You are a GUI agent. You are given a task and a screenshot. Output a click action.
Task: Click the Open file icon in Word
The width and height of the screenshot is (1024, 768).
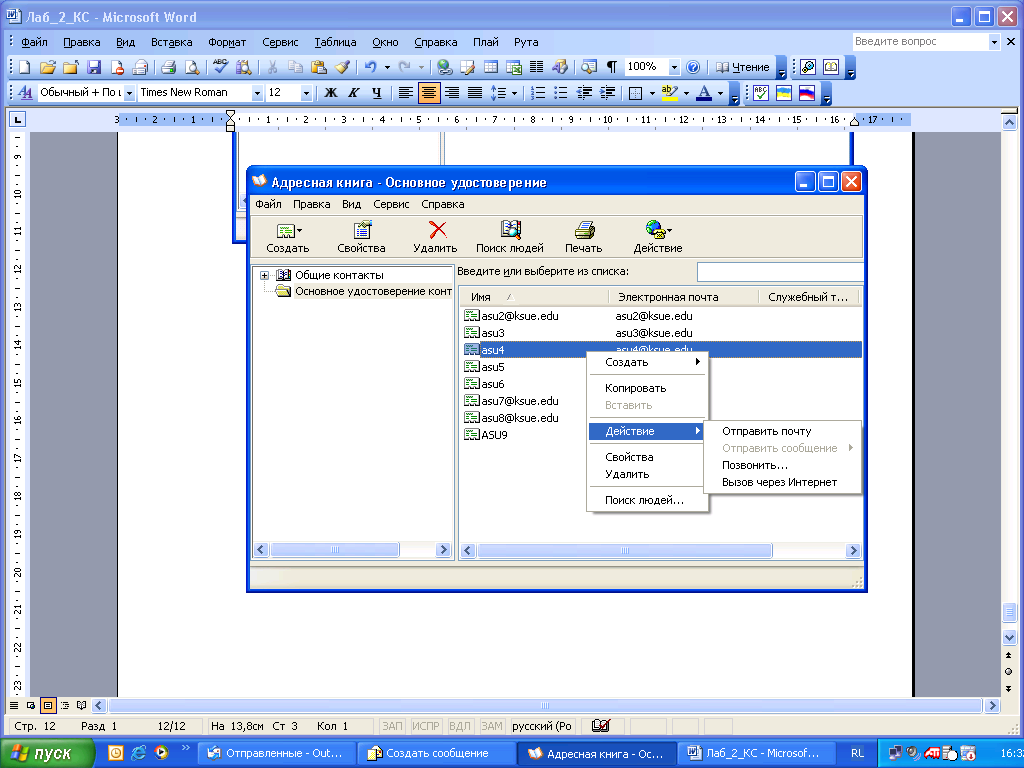click(x=48, y=67)
